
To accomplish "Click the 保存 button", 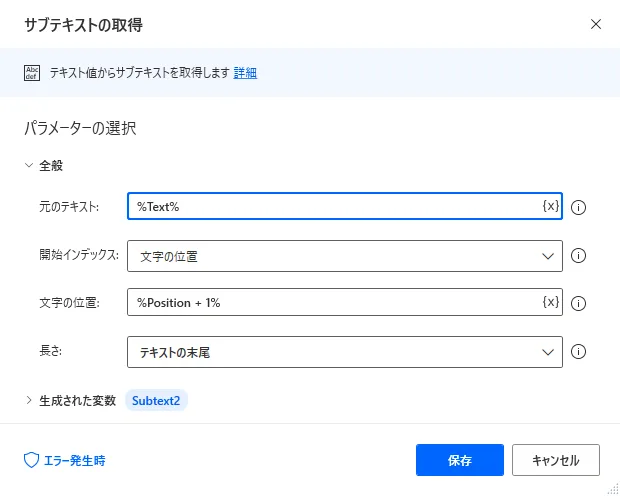I will point(460,461).
